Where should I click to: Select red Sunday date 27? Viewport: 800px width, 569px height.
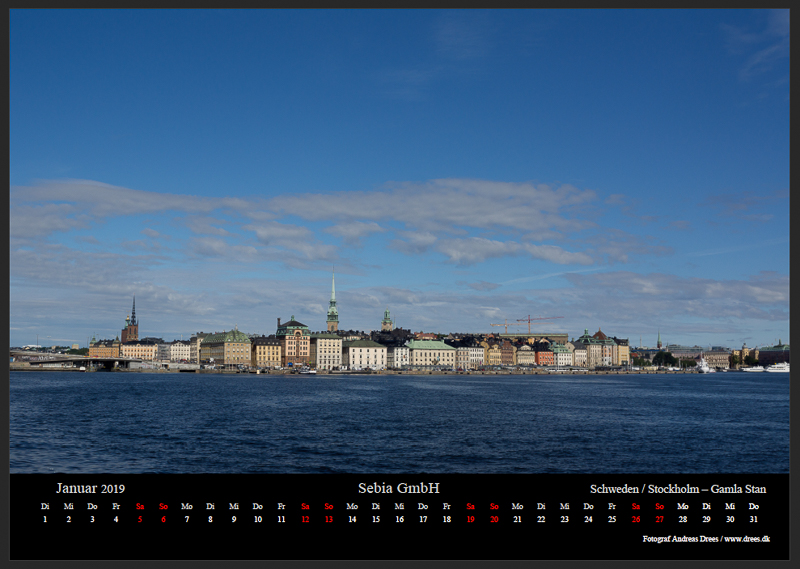click(x=660, y=519)
